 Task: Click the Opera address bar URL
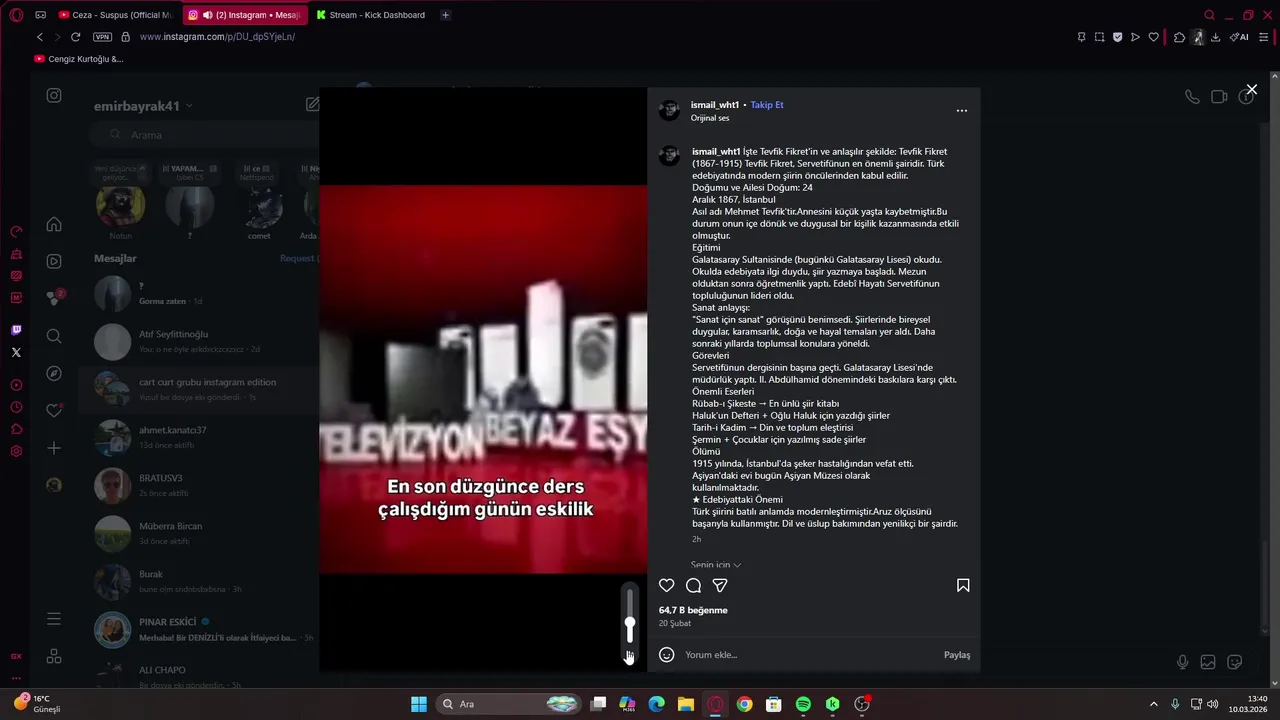coord(217,37)
